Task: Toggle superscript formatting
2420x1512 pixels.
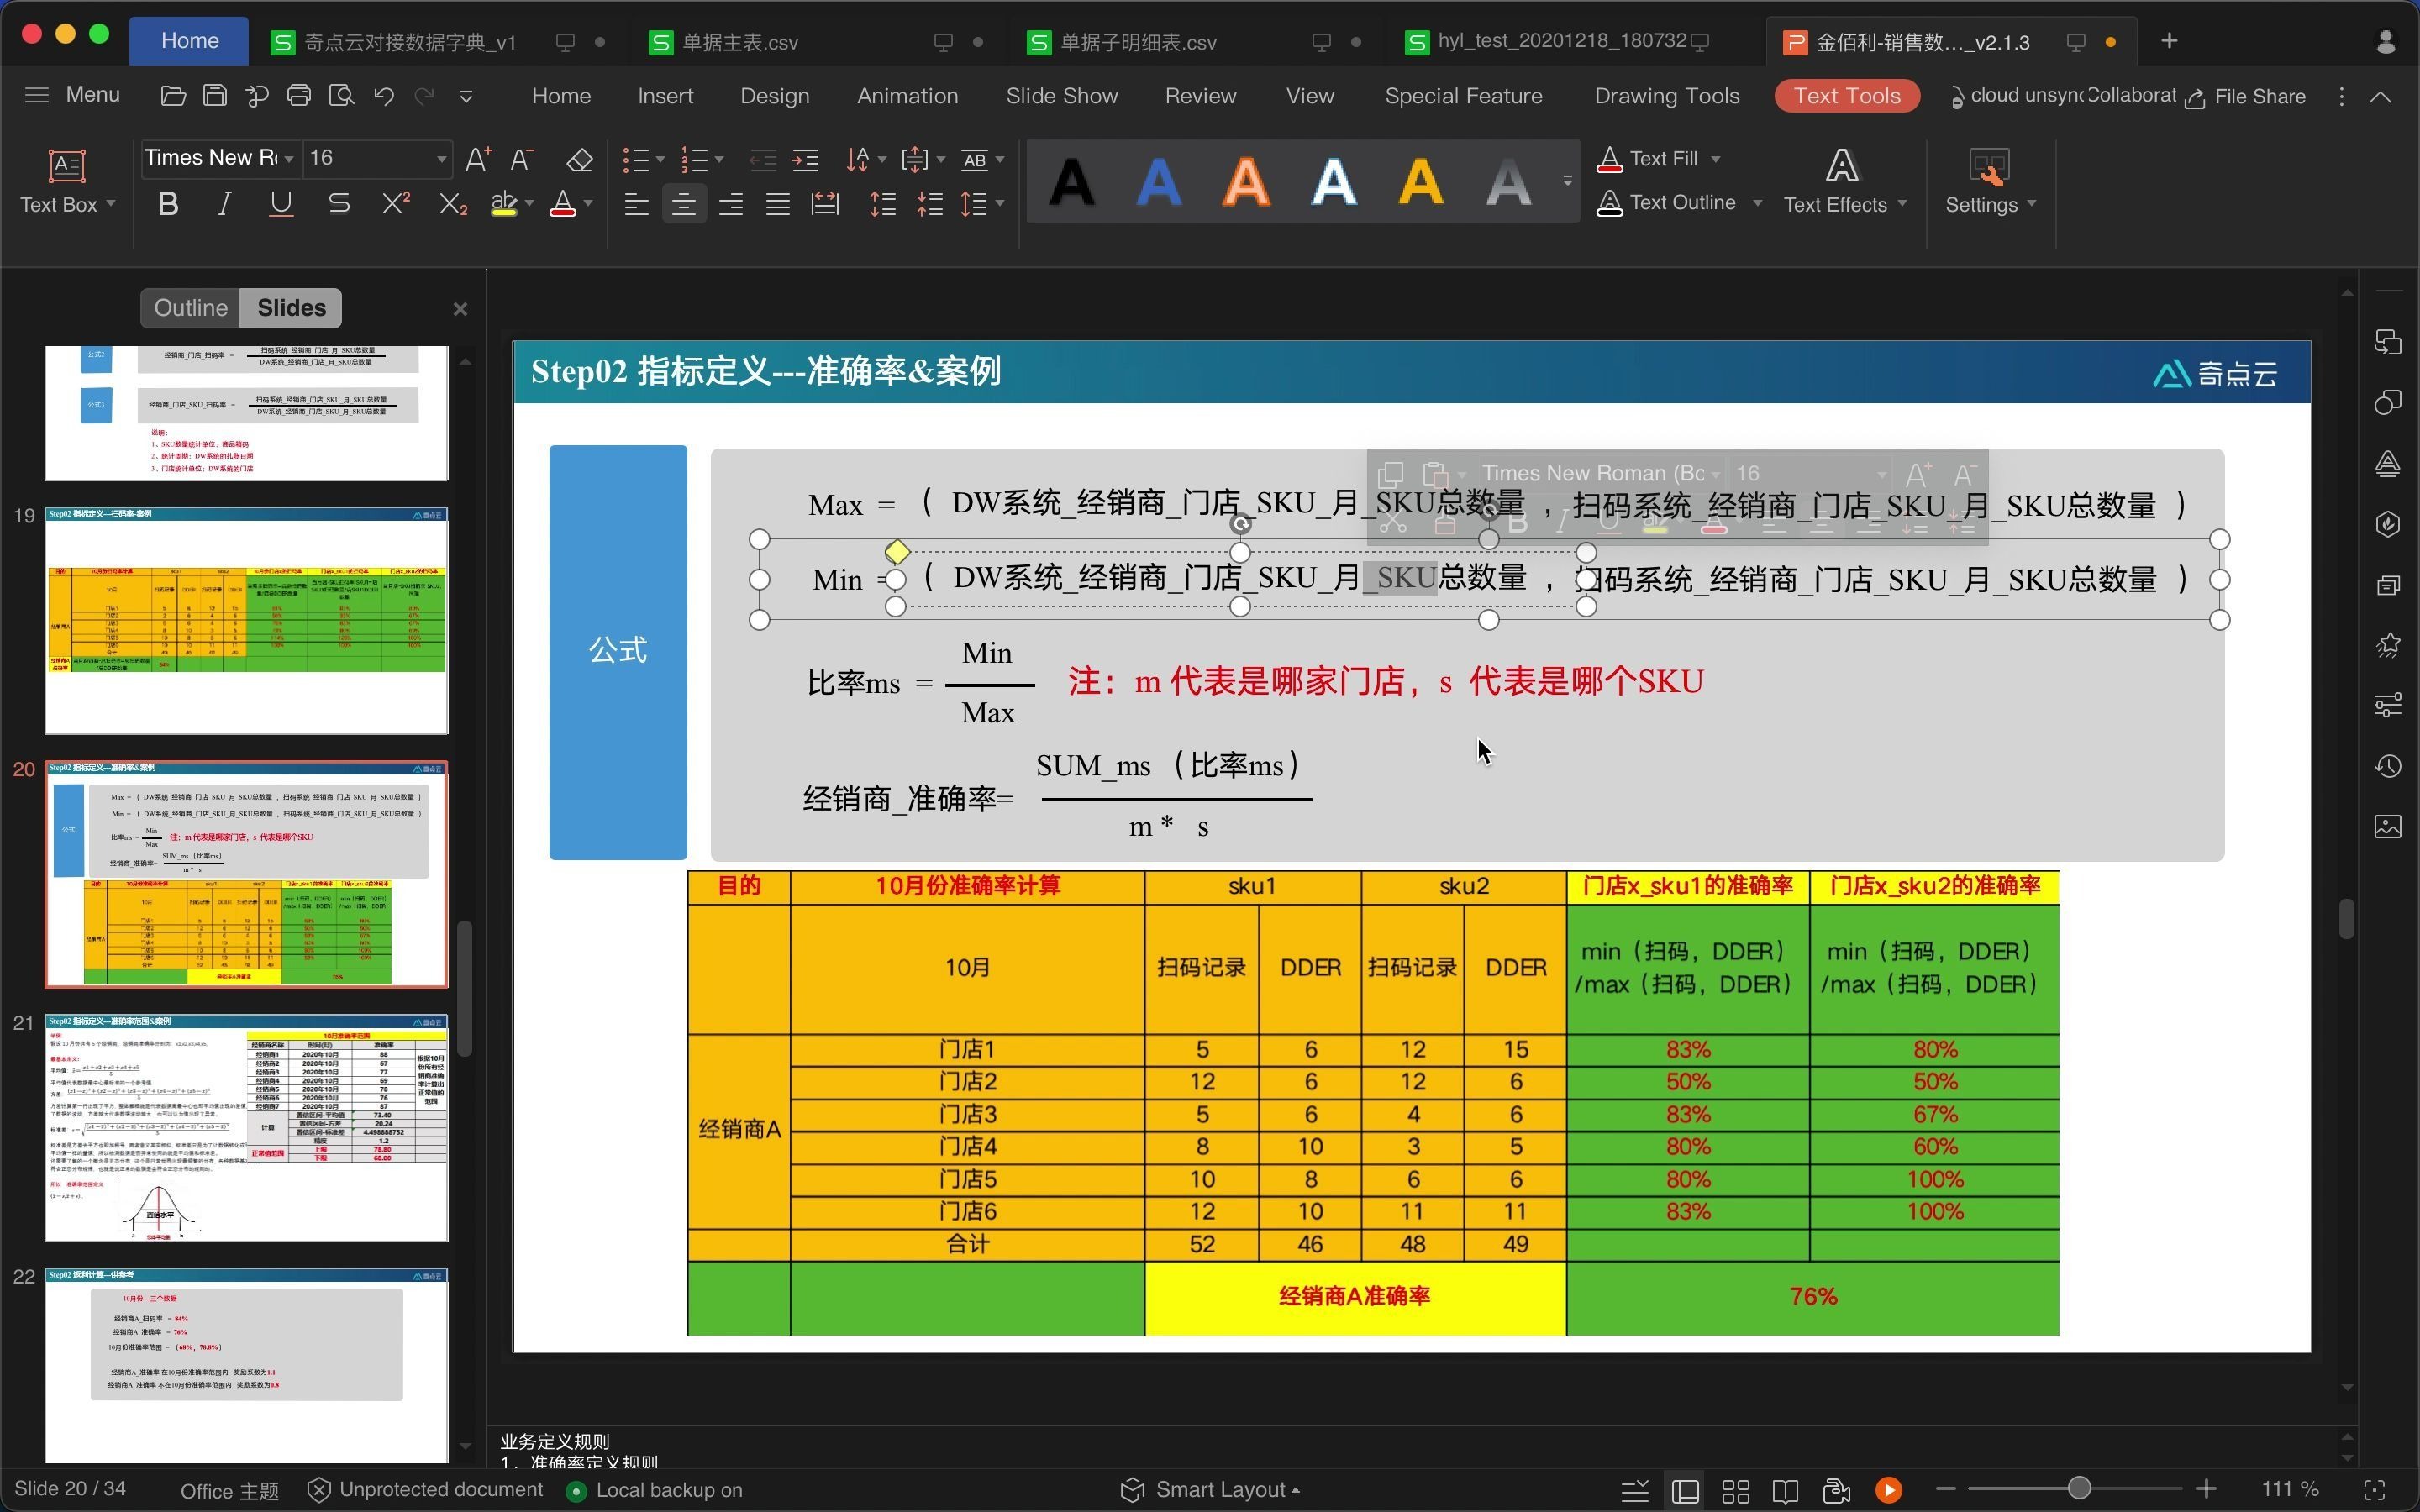Action: coord(394,202)
